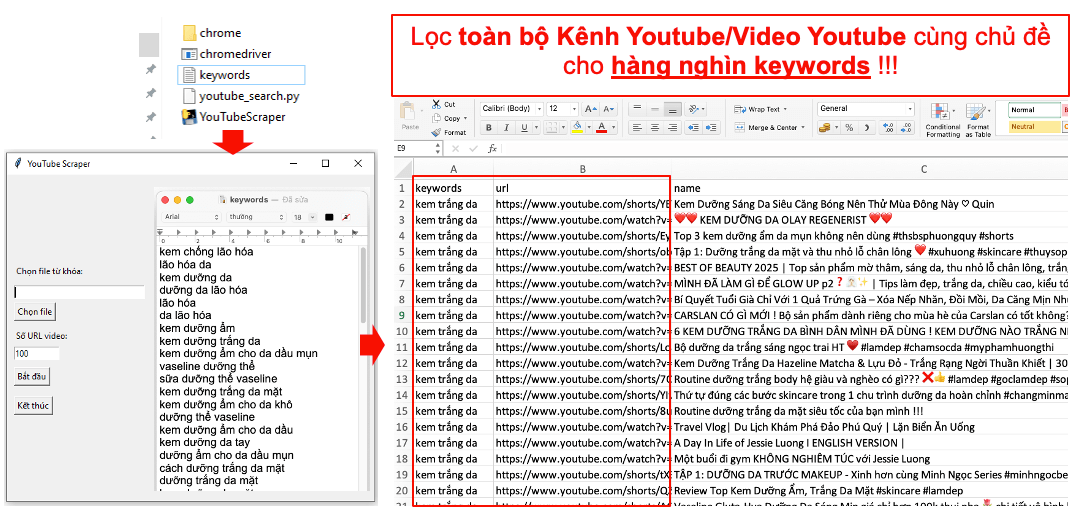The width and height of the screenshot is (1074, 512).
Task: Select the Neutral cell style
Action: pyautogui.click(x=1033, y=127)
